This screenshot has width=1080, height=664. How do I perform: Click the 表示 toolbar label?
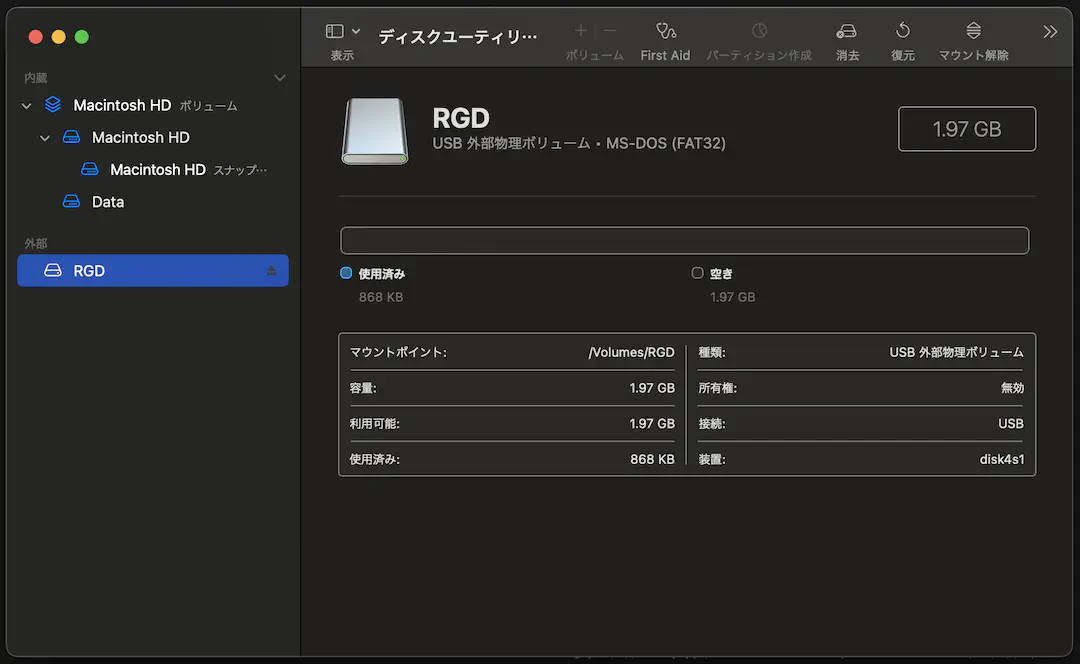(342, 55)
